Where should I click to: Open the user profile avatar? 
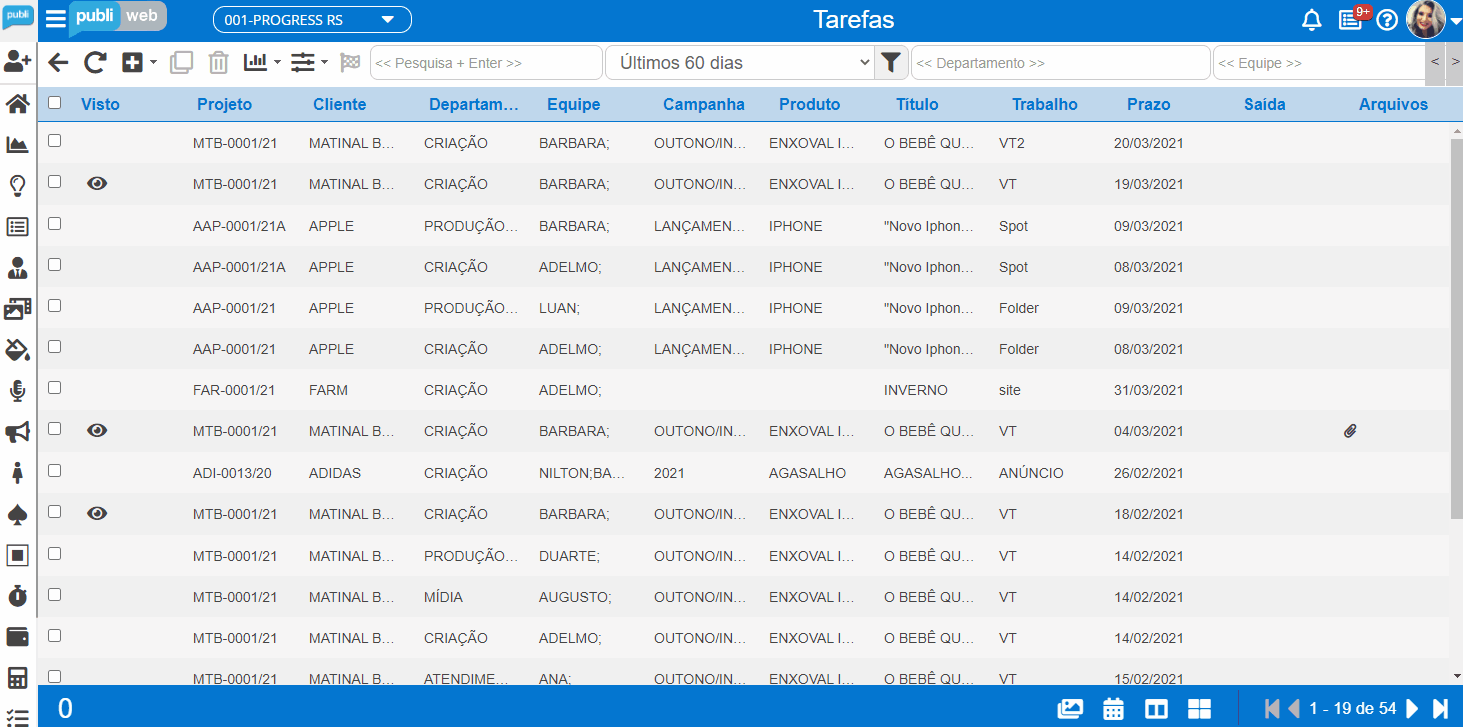click(1426, 19)
